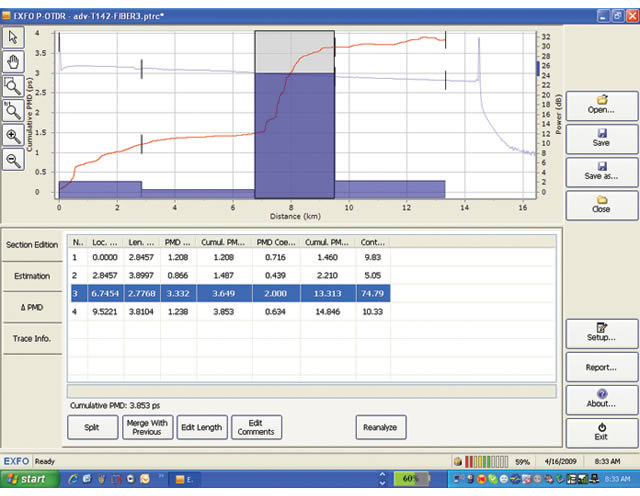Click the Cont... column header
Image resolution: width=640 pixels, height=496 pixels.
click(373, 242)
